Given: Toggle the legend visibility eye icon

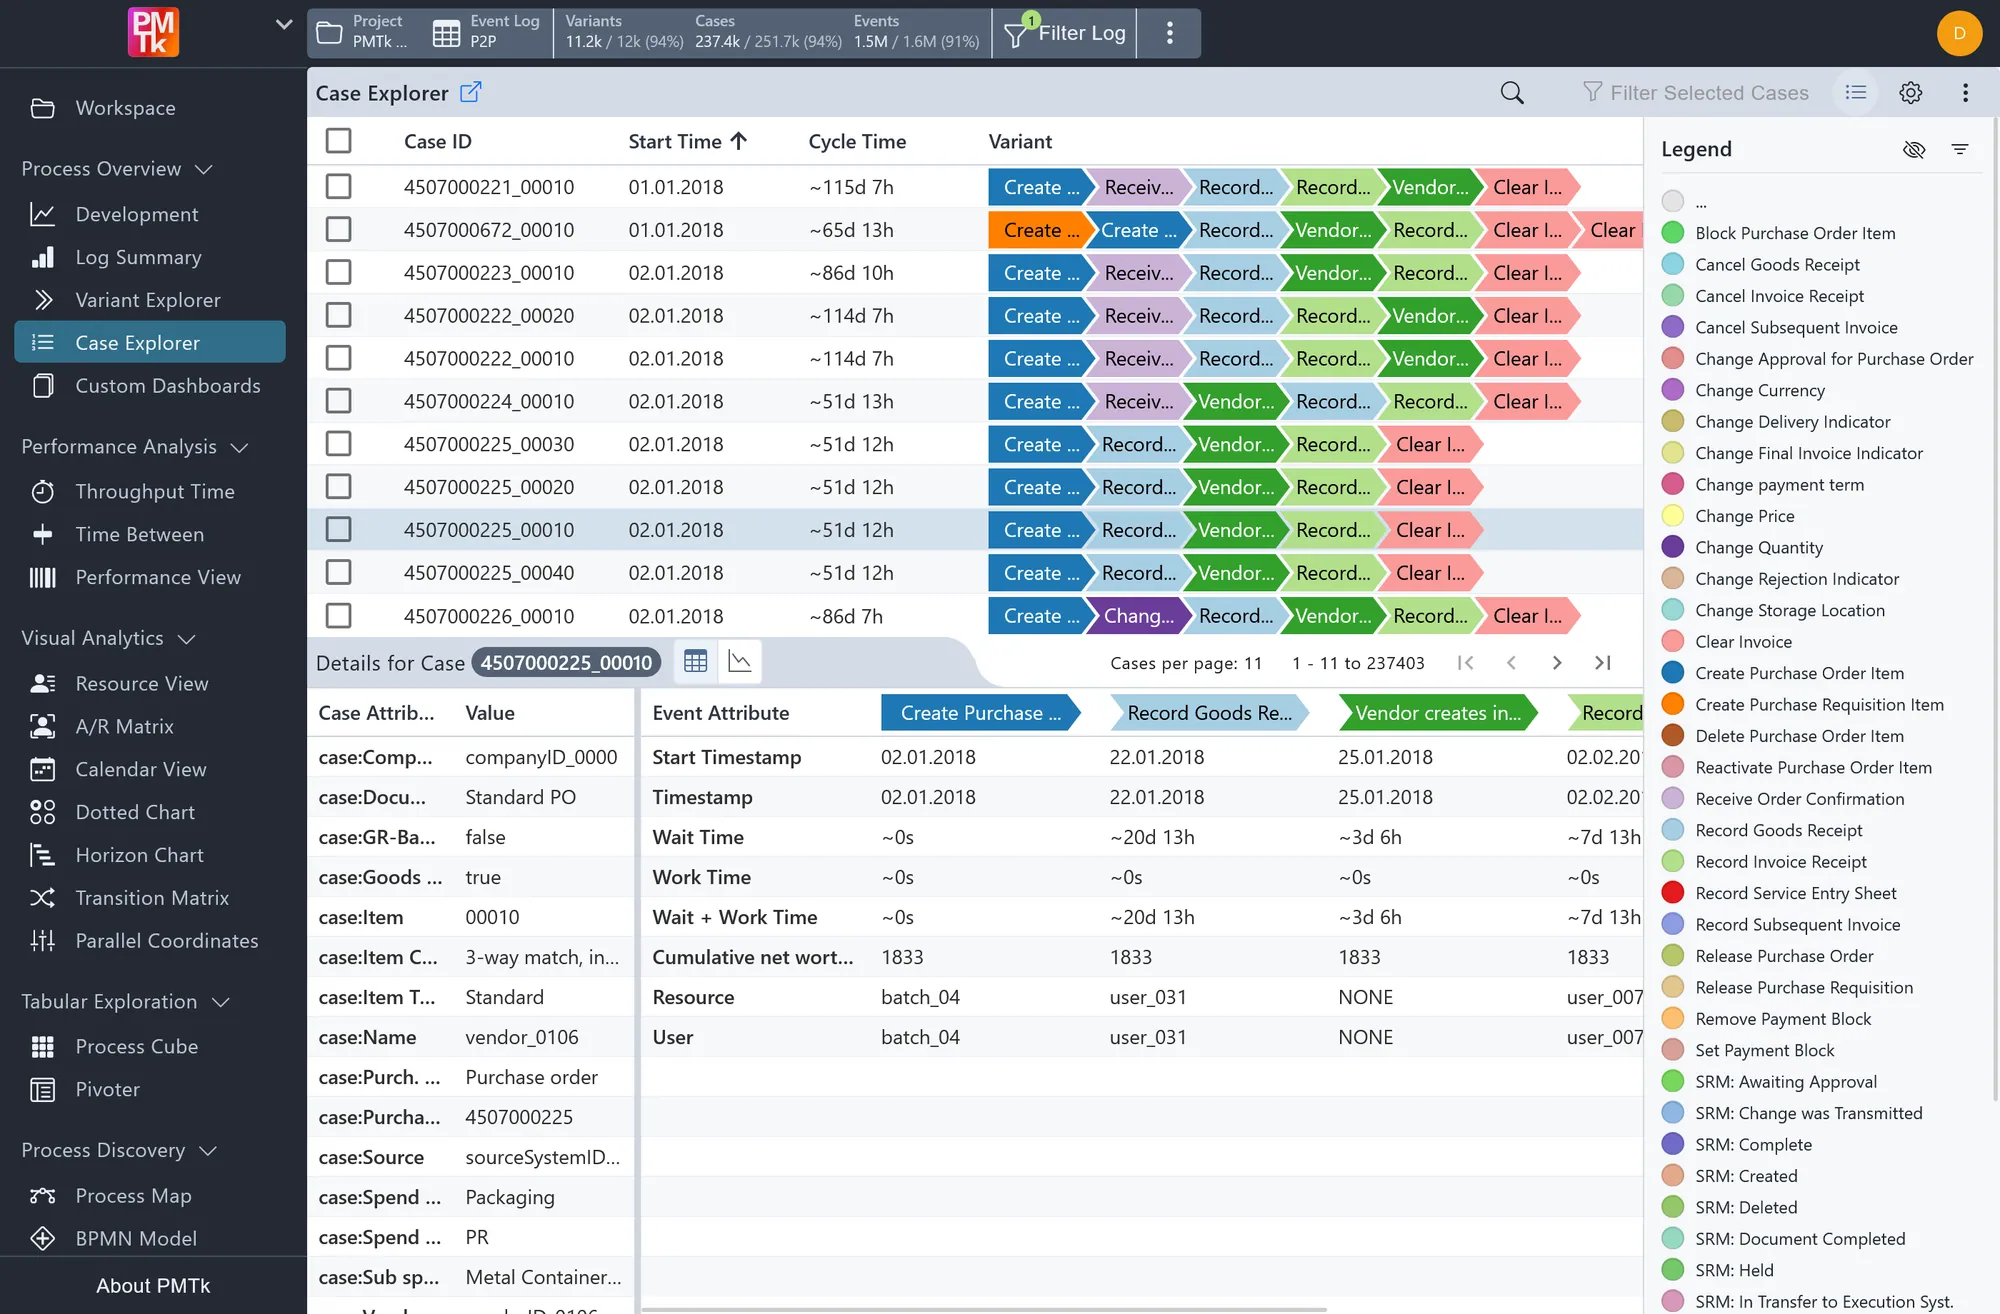Looking at the screenshot, I should click(x=1914, y=149).
